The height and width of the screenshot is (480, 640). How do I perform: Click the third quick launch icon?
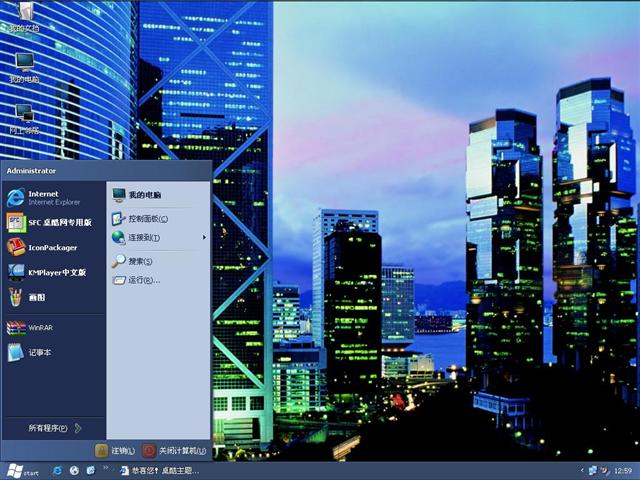click(90, 471)
